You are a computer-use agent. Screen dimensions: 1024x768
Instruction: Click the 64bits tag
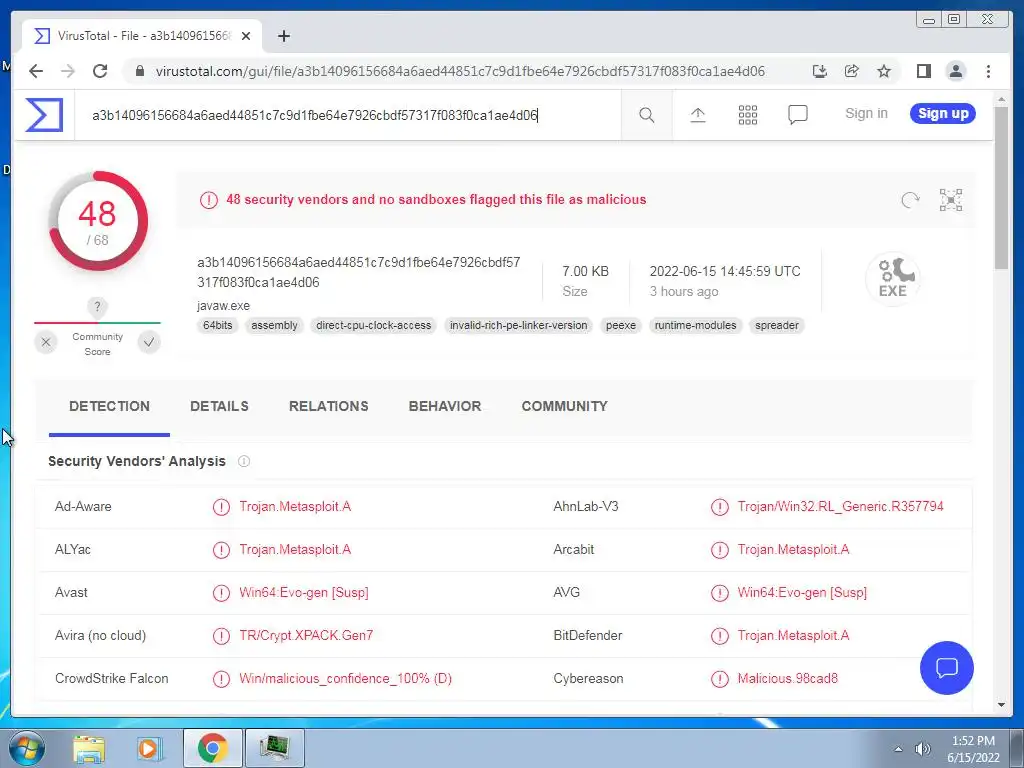coord(217,325)
